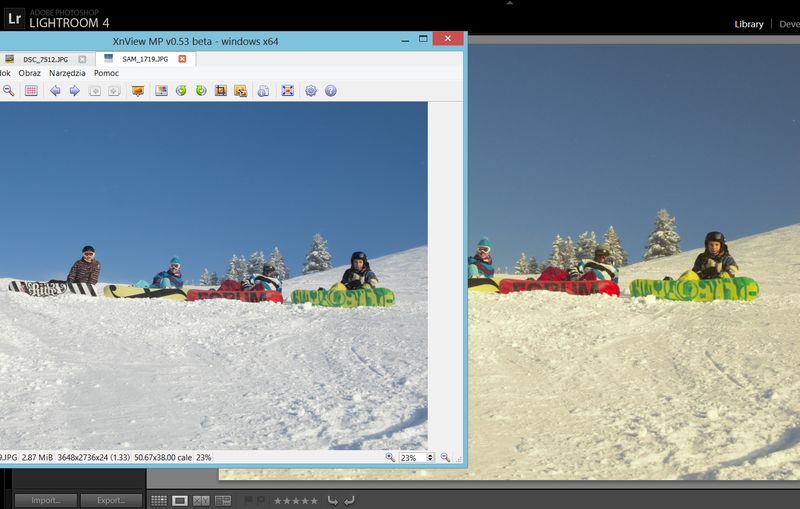The image size is (800, 509).
Task: Switch to Loupe view in Lightroom
Action: pos(180,500)
